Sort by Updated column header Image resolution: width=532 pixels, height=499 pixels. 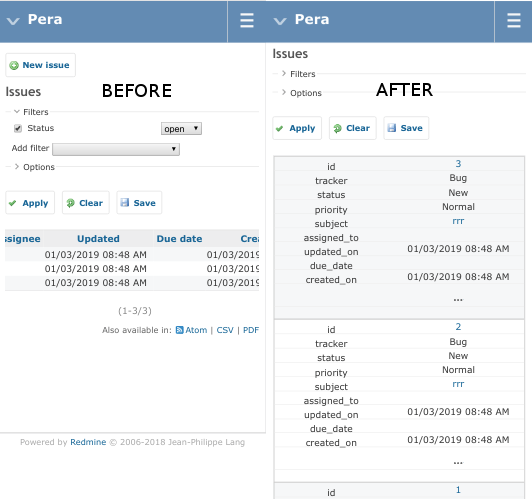[x=98, y=239]
